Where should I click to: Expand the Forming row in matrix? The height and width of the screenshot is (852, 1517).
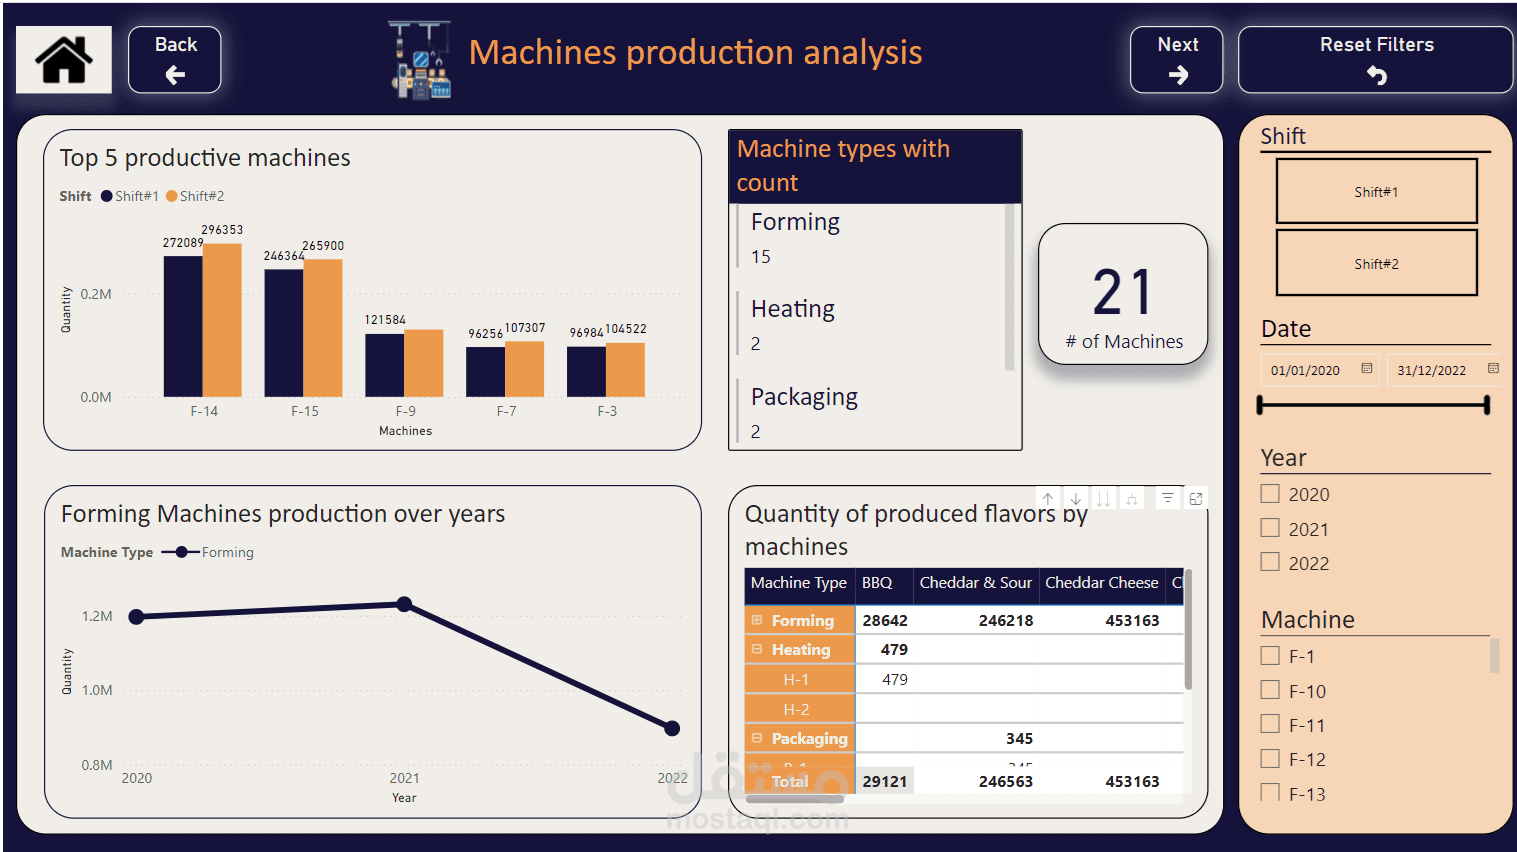pos(757,620)
